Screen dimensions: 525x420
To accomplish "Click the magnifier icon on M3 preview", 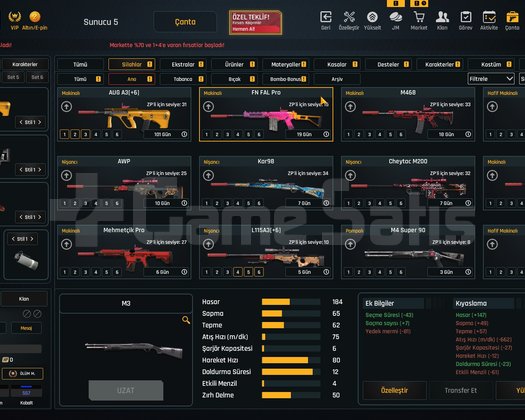I will [x=186, y=320].
